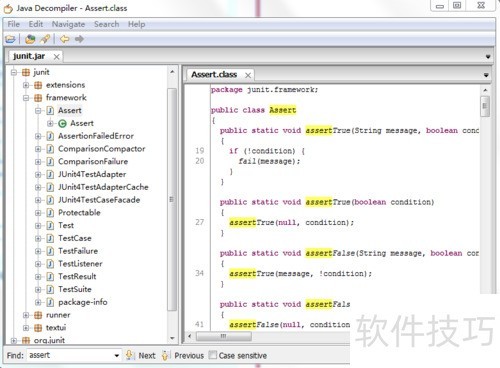Click the Java Decompiler title bar icon

8,8
